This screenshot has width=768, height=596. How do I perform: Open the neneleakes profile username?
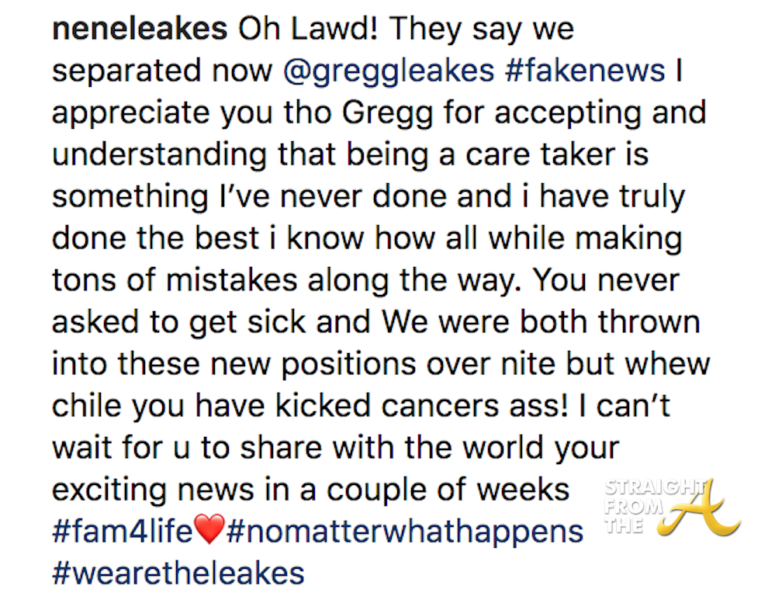[x=138, y=28]
